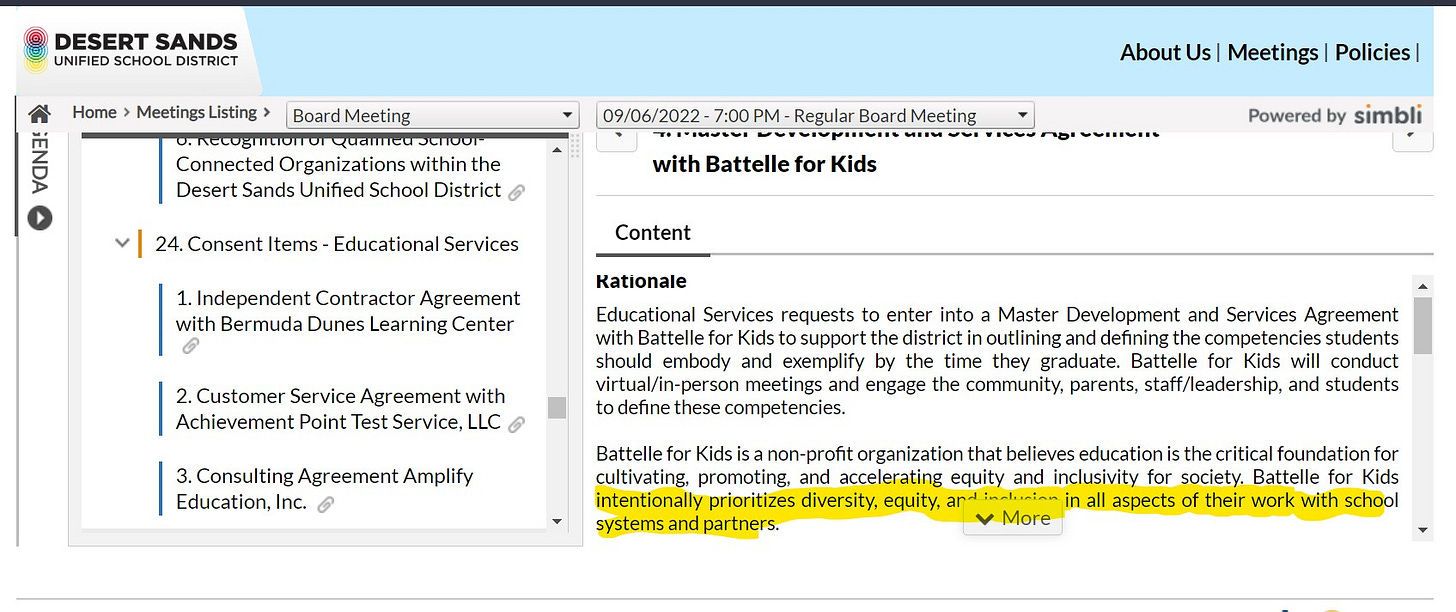Click the content pane scroll up arrow
Viewport: 1456px width, 612px height.
point(1423,286)
